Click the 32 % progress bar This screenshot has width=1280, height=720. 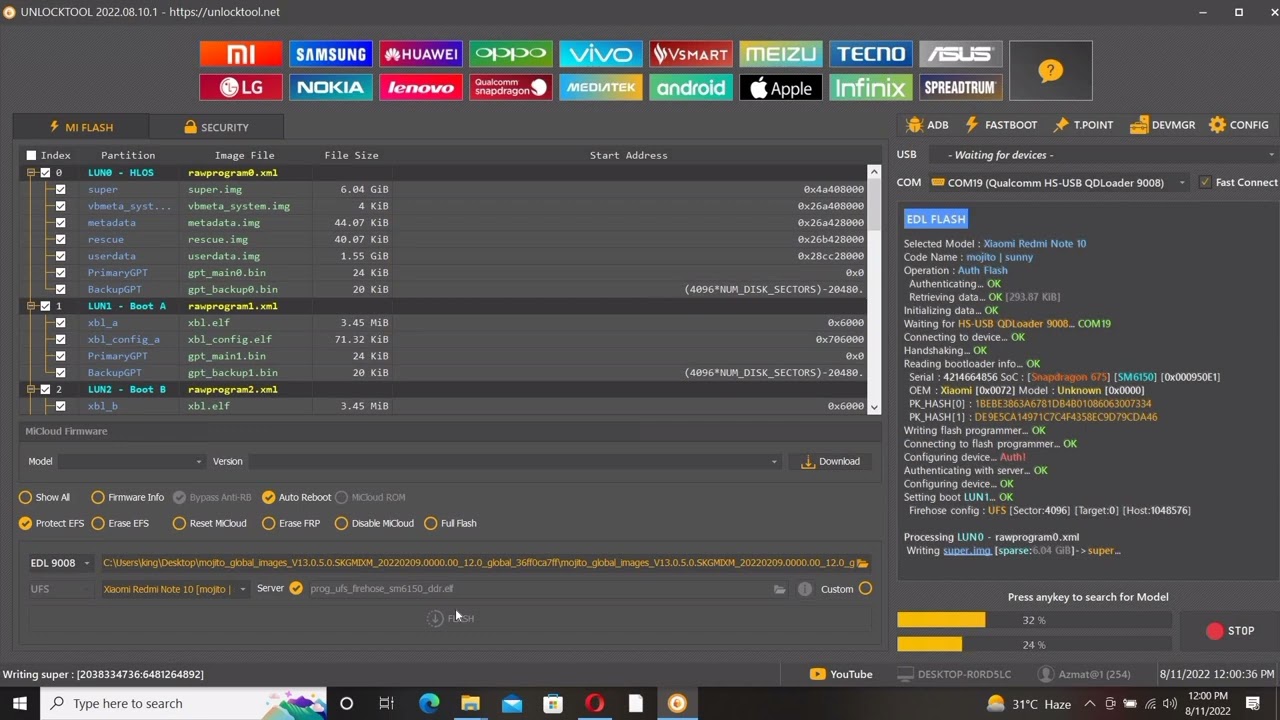pyautogui.click(x=1034, y=621)
